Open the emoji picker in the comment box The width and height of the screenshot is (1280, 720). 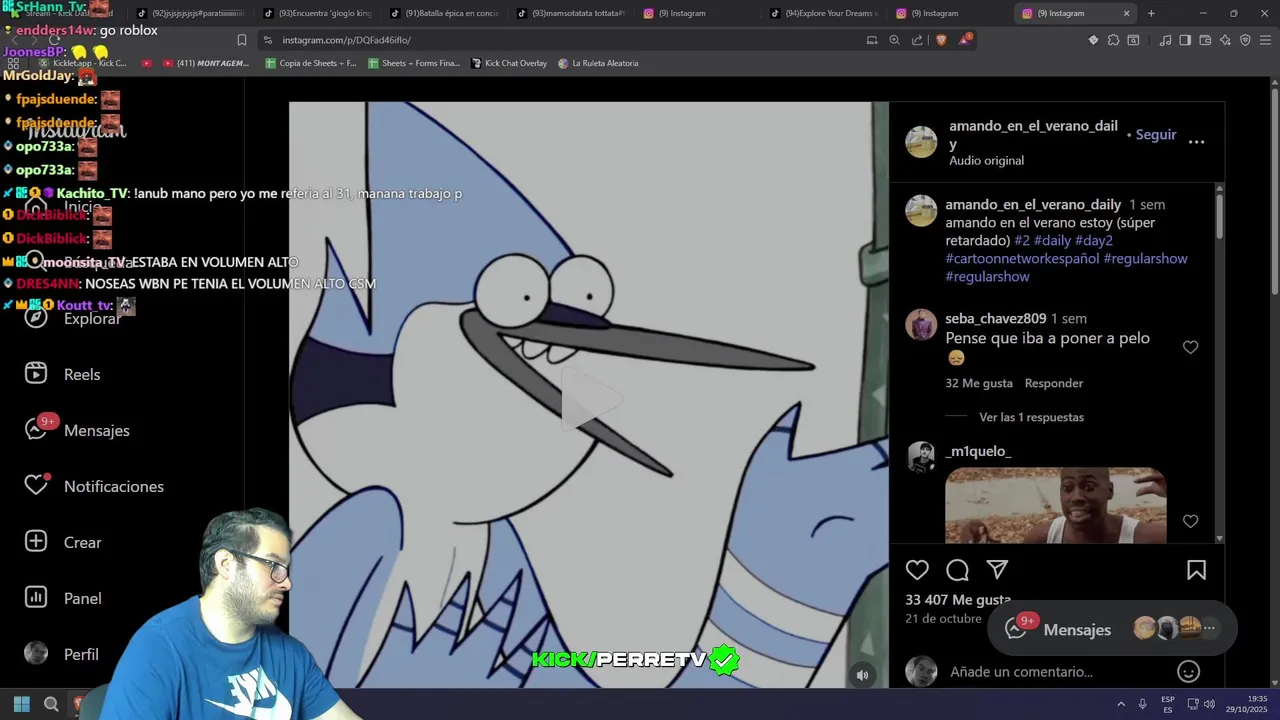coord(1188,672)
